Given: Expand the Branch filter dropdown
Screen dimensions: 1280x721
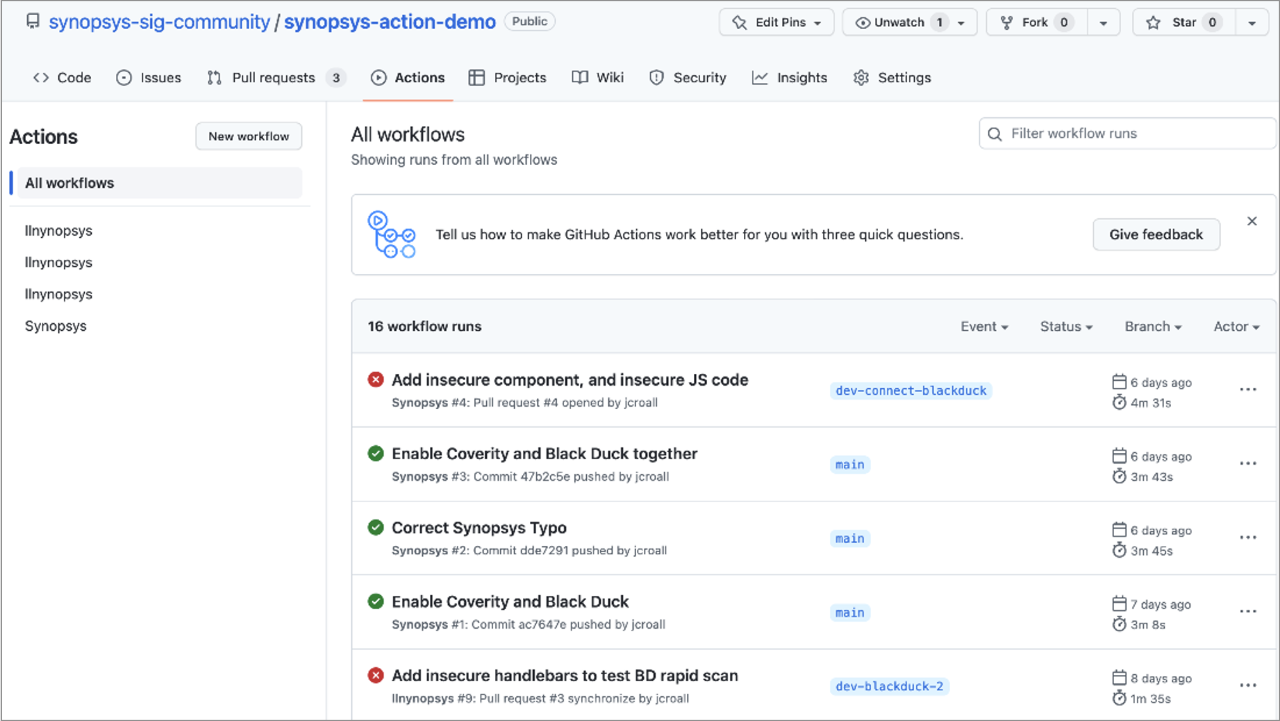Looking at the screenshot, I should 1152,327.
